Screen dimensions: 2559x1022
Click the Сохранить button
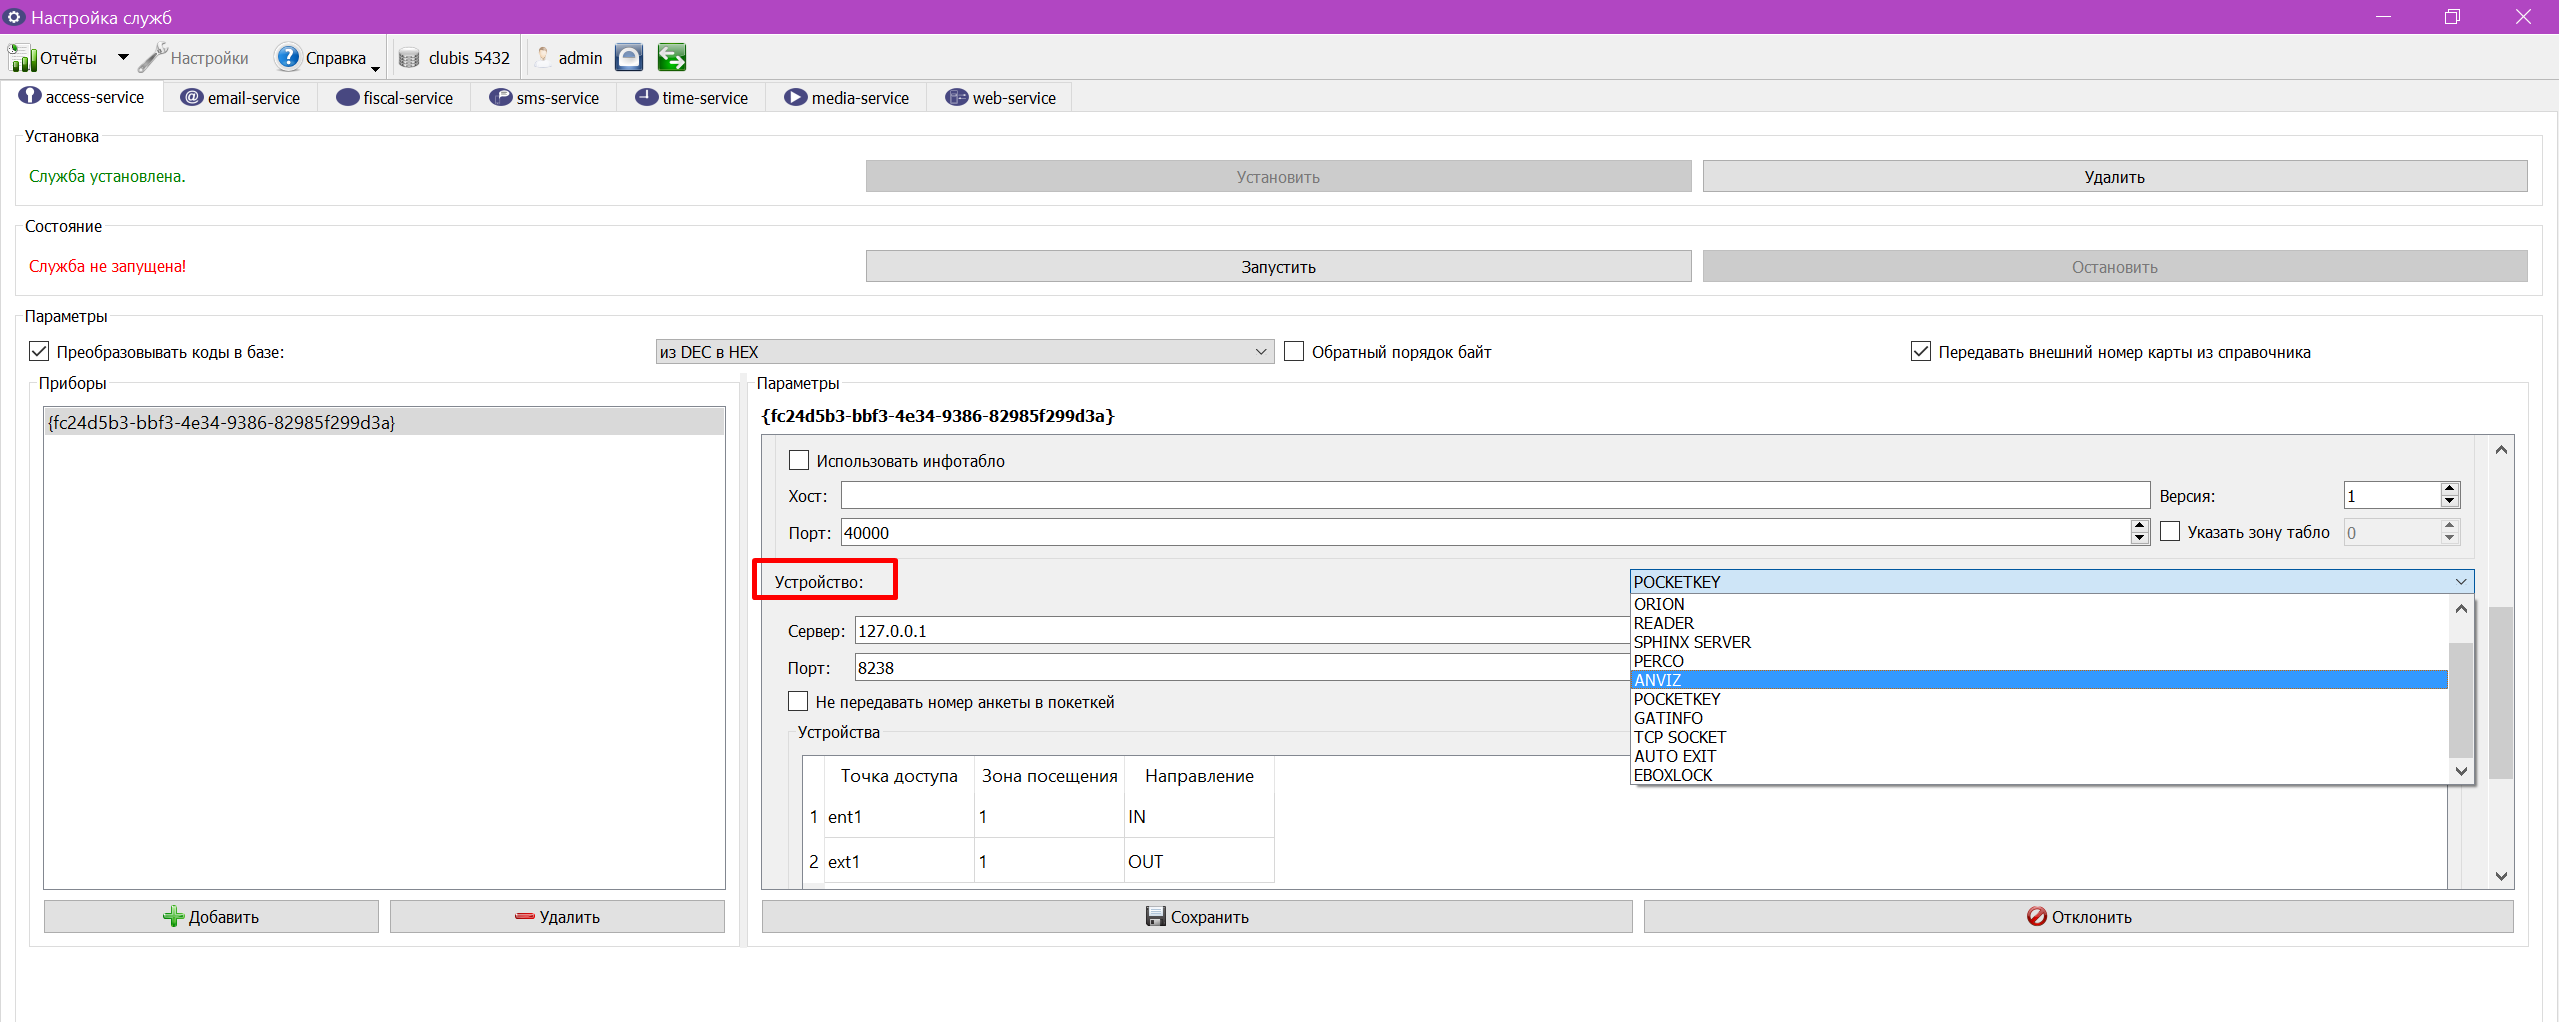coord(1197,917)
